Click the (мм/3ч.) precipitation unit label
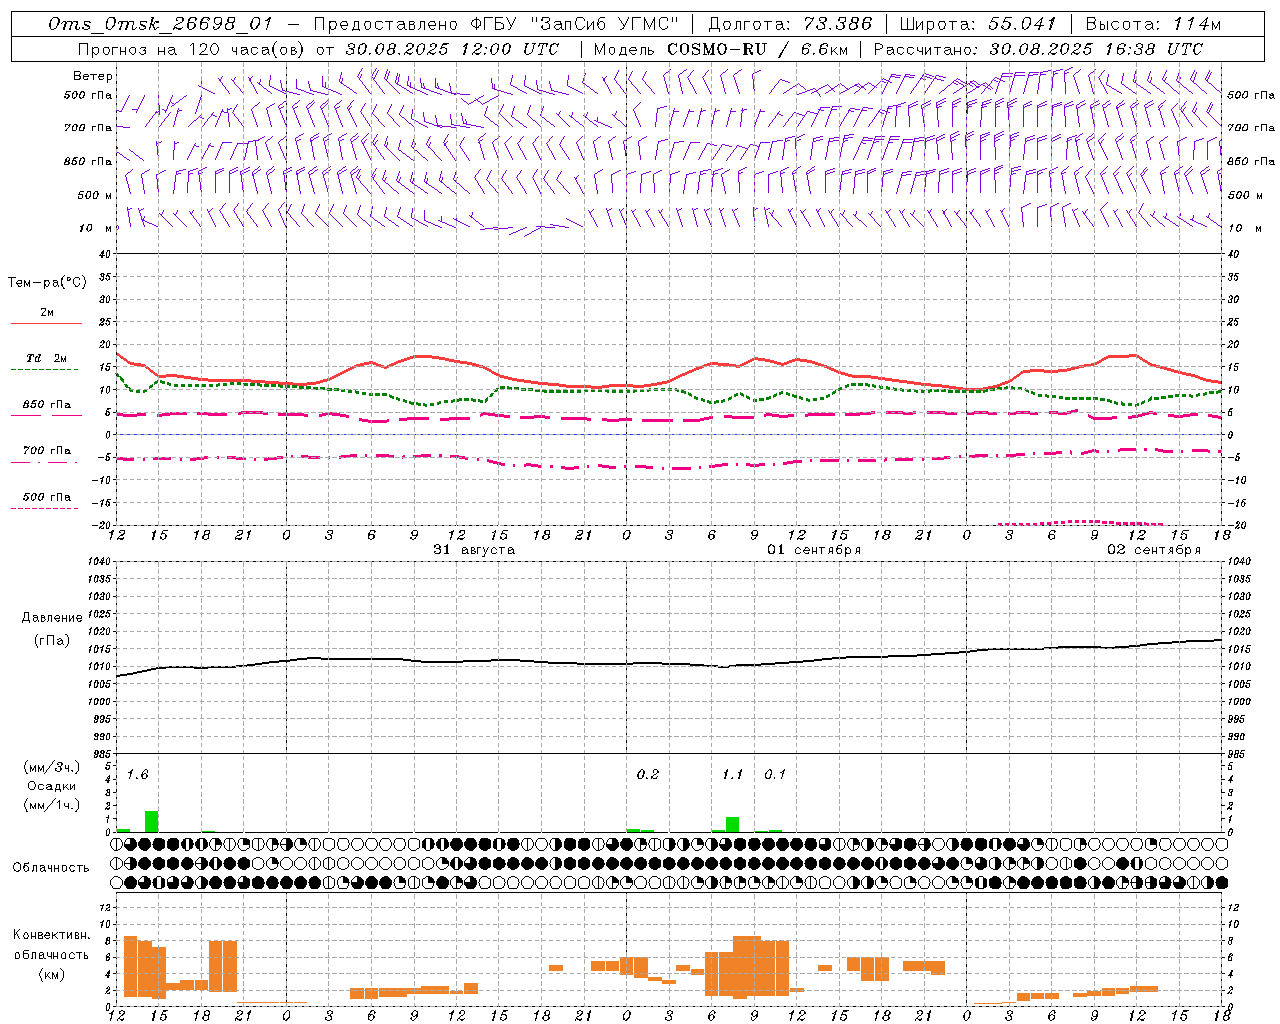Viewport: 1280px width, 1024px height. [52, 768]
